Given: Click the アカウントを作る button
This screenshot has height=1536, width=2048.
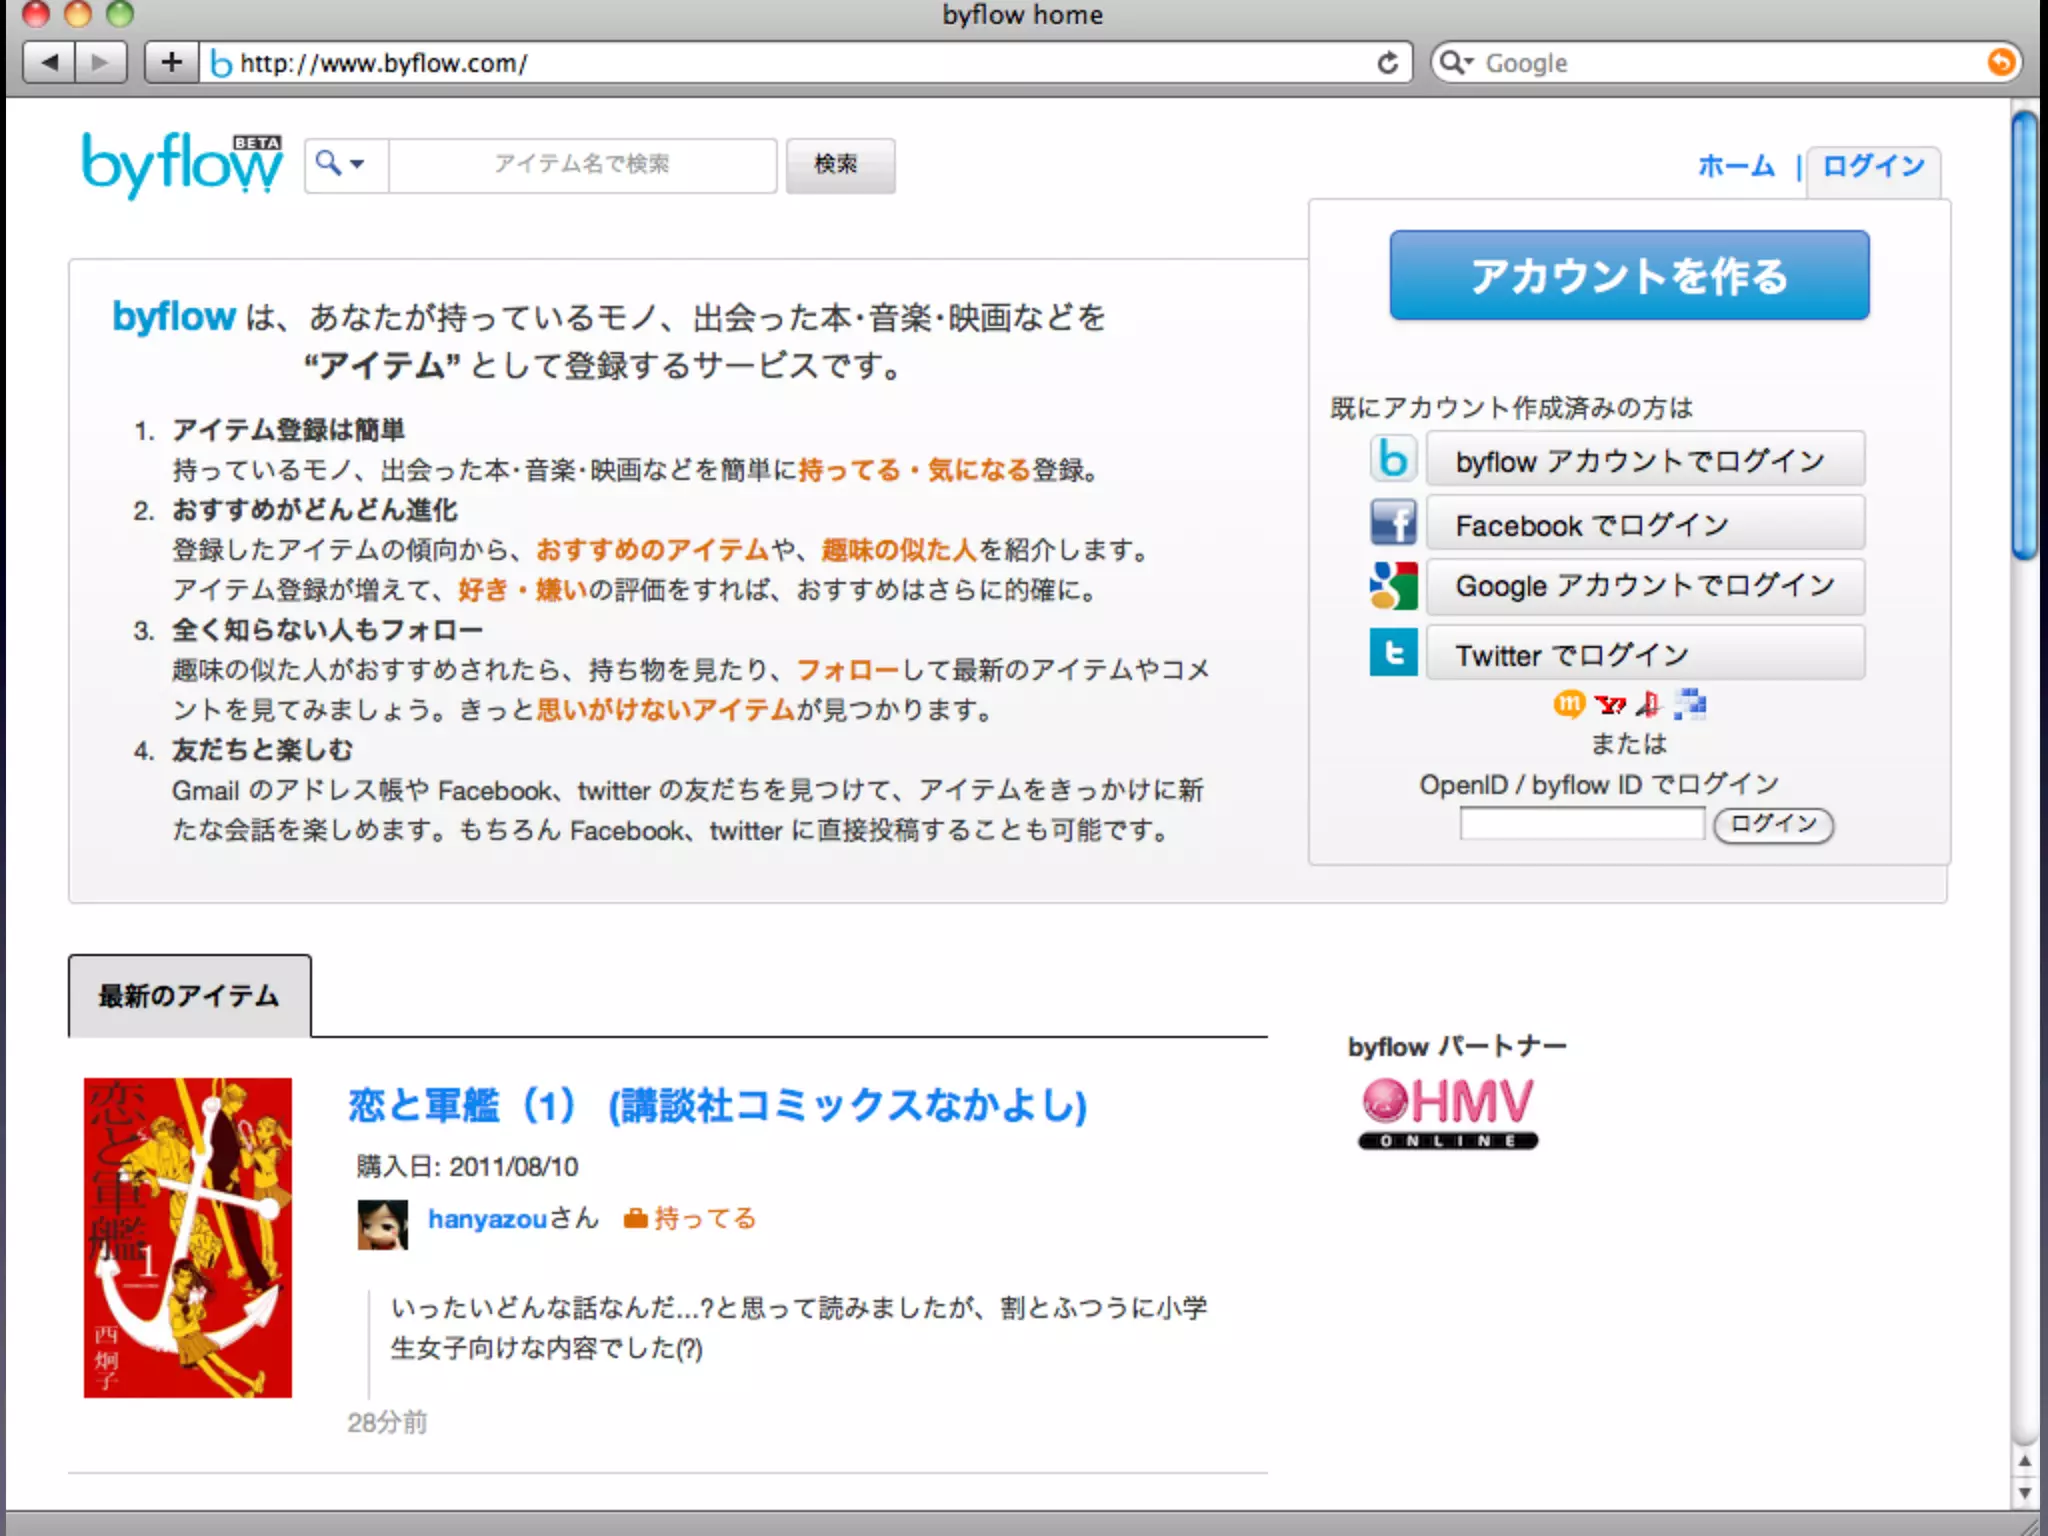Looking at the screenshot, I should click(1628, 276).
